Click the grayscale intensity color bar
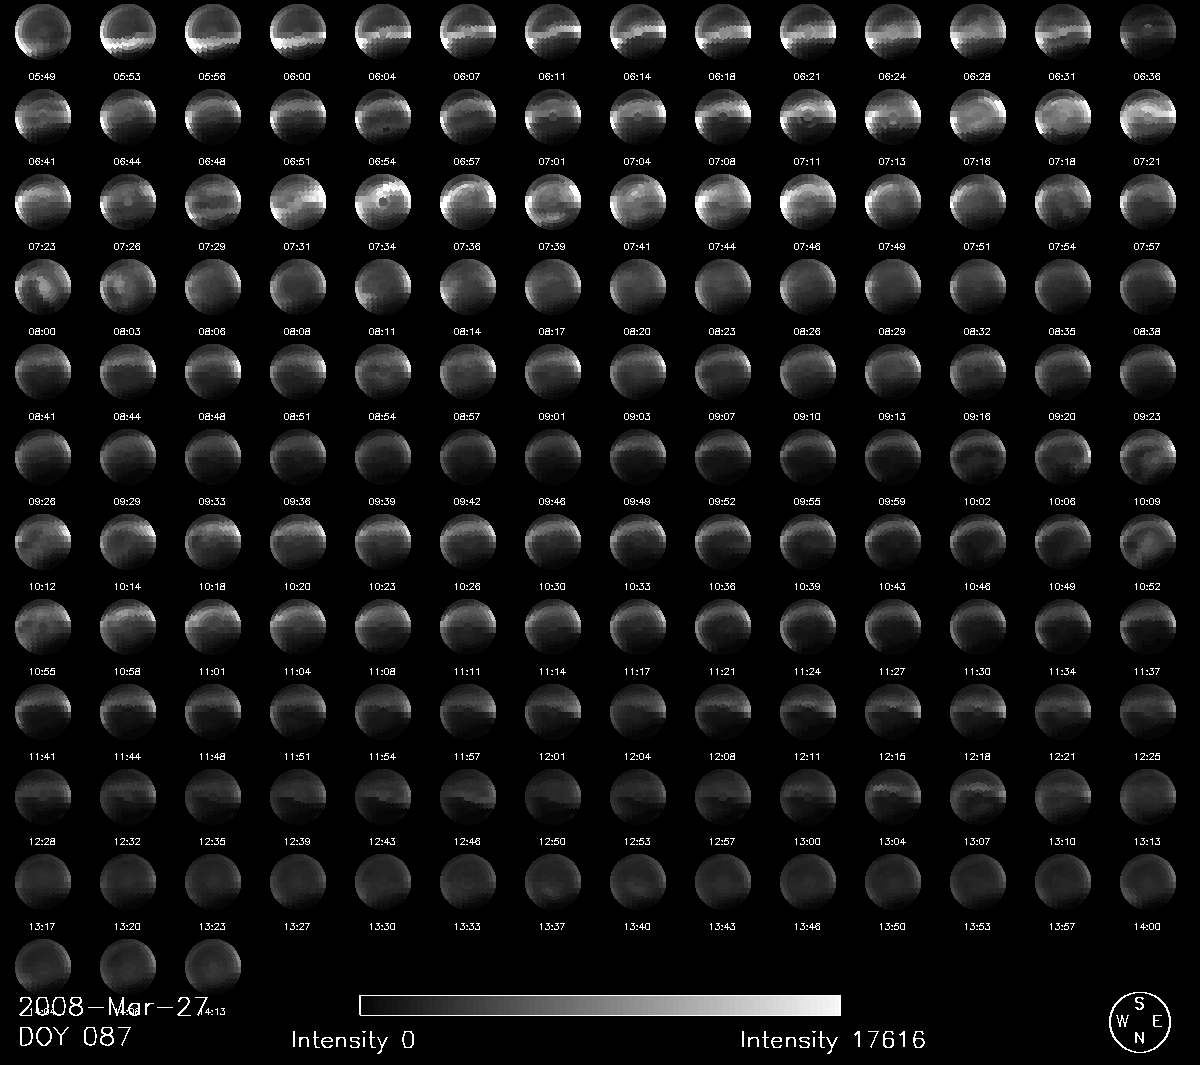Viewport: 1200px width, 1065px height. 600,1005
